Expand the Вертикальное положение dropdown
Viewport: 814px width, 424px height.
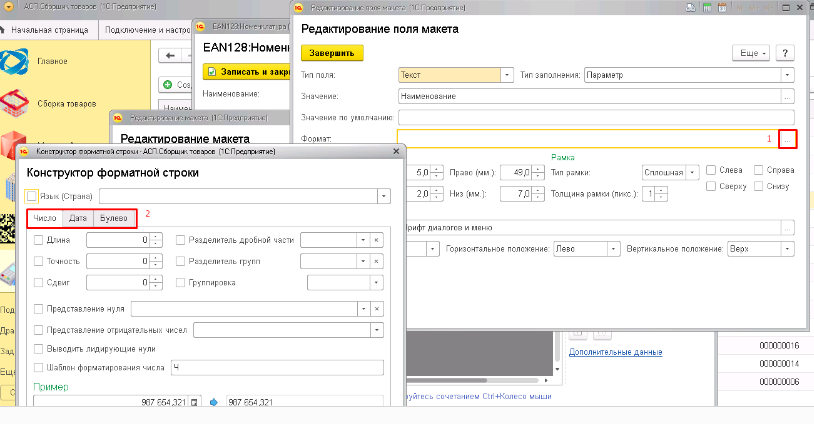coord(788,249)
